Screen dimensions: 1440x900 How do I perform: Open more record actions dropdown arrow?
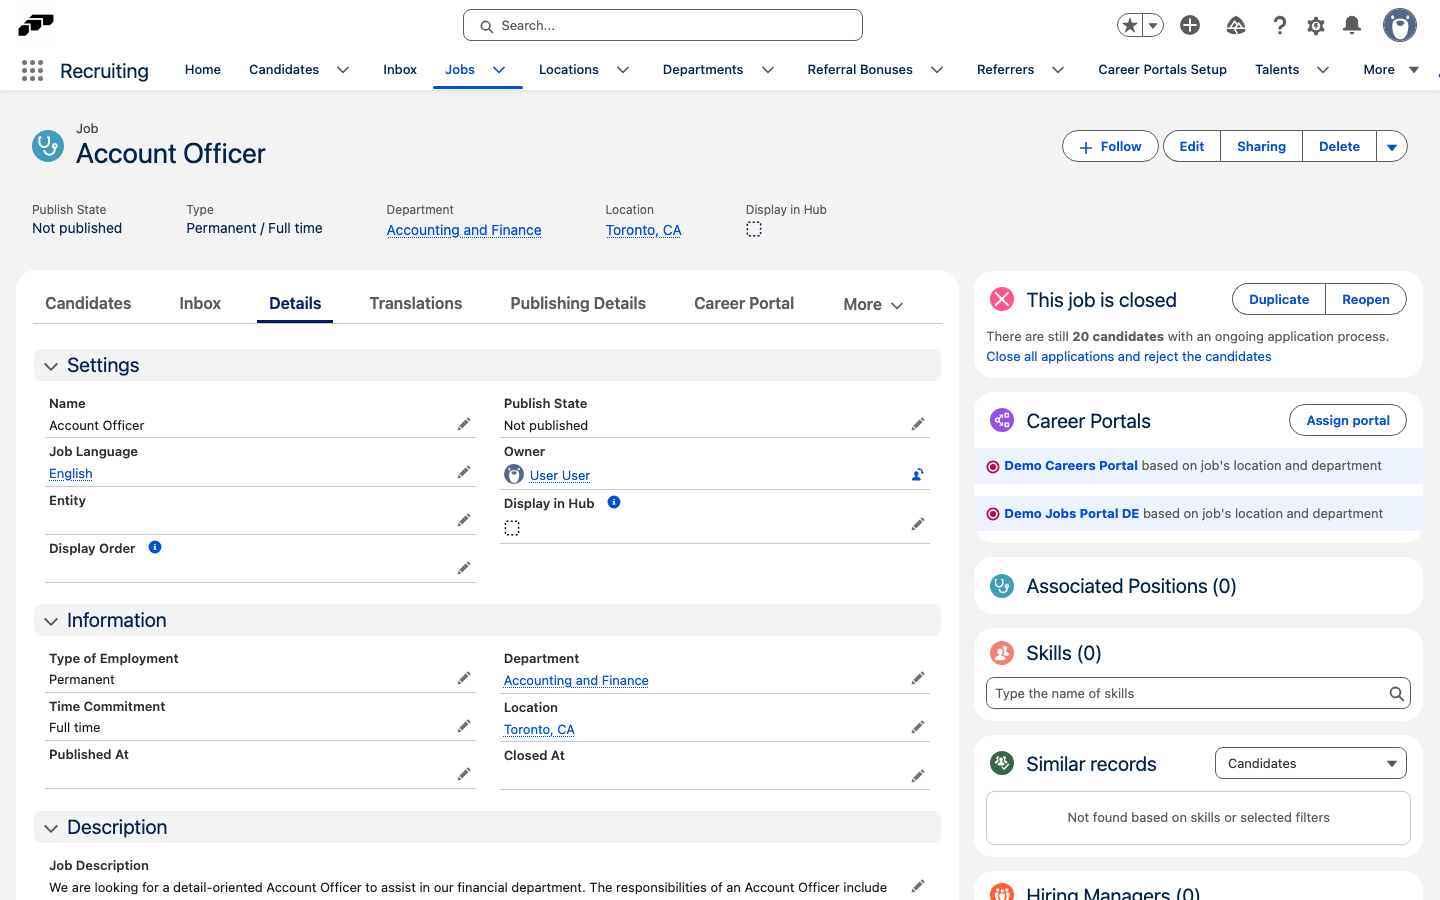click(1392, 147)
